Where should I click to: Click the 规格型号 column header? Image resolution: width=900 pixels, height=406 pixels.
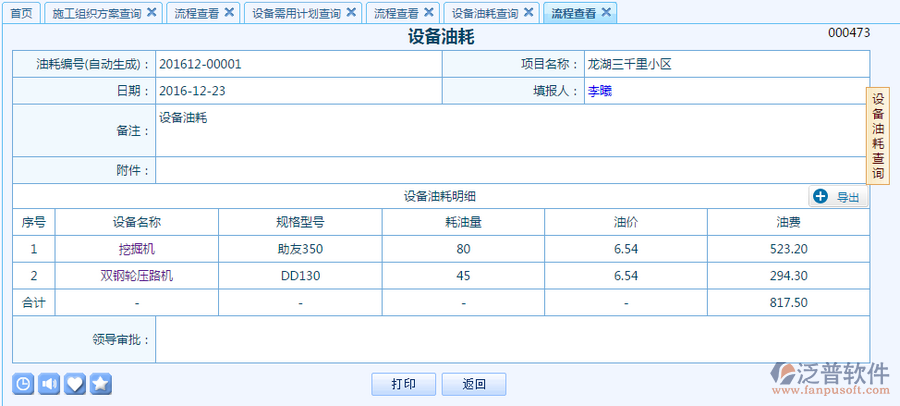(x=300, y=222)
